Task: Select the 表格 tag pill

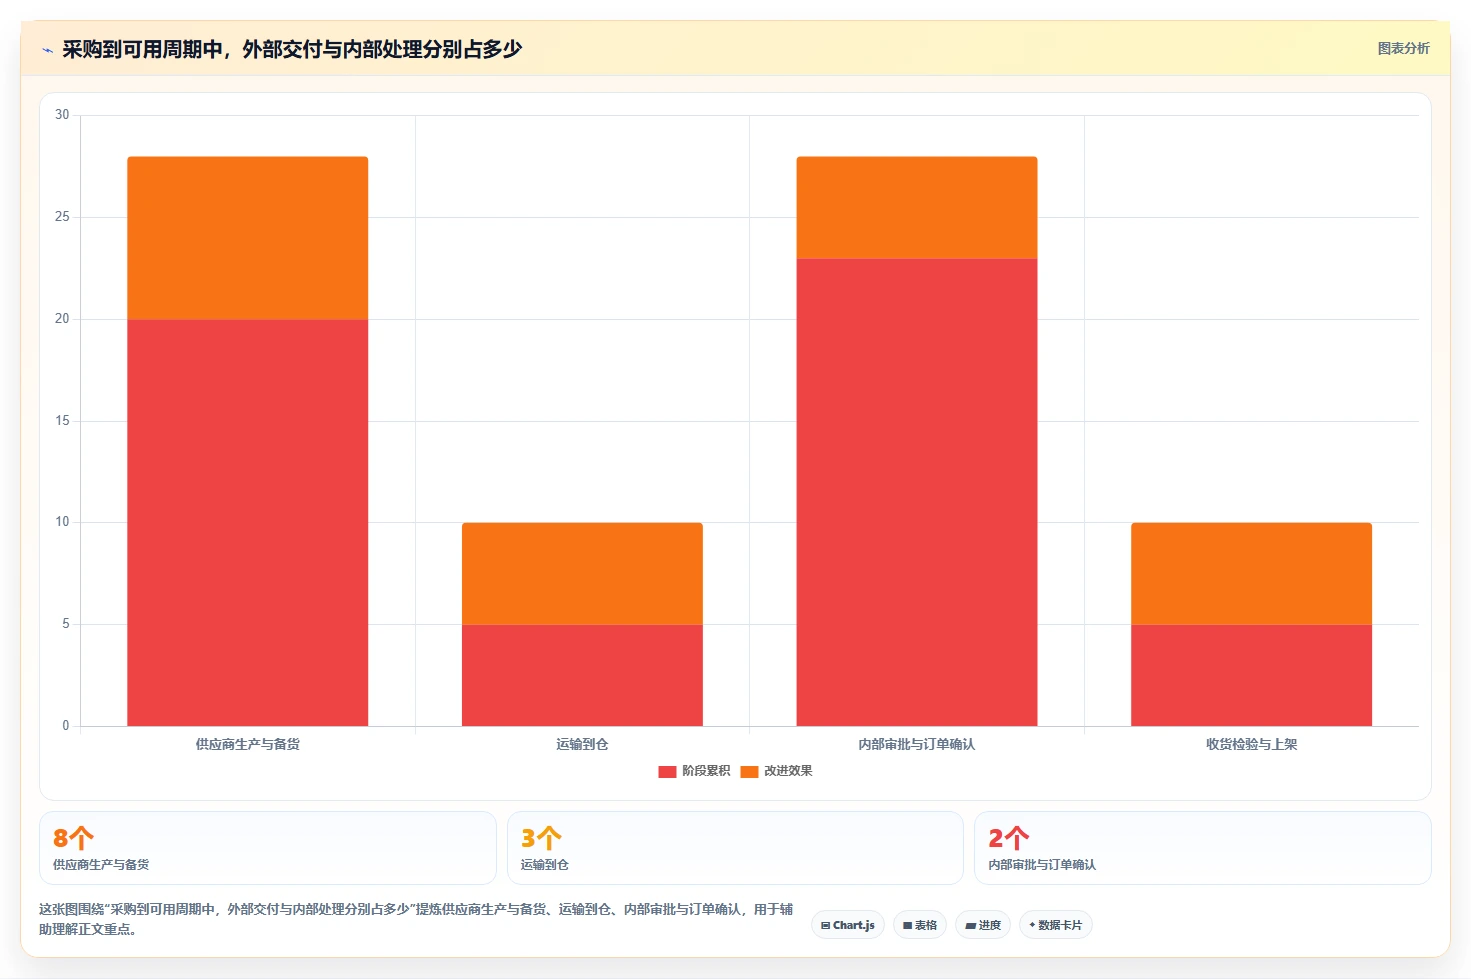Action: pyautogui.click(x=920, y=925)
